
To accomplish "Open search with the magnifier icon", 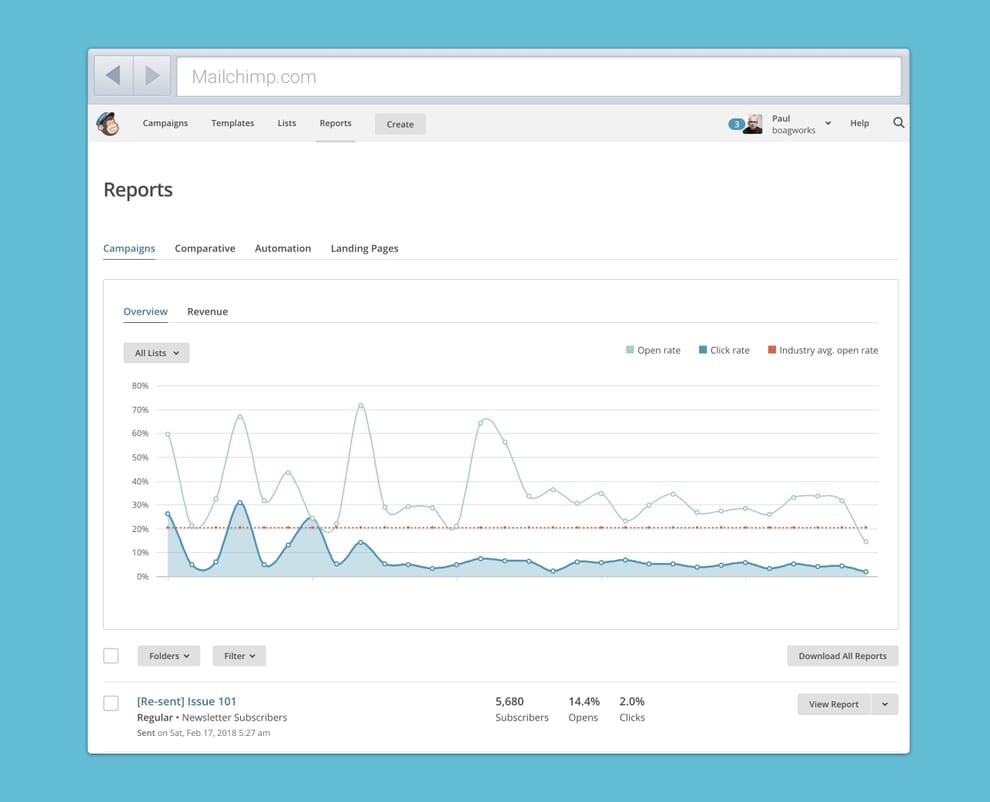I will point(898,123).
